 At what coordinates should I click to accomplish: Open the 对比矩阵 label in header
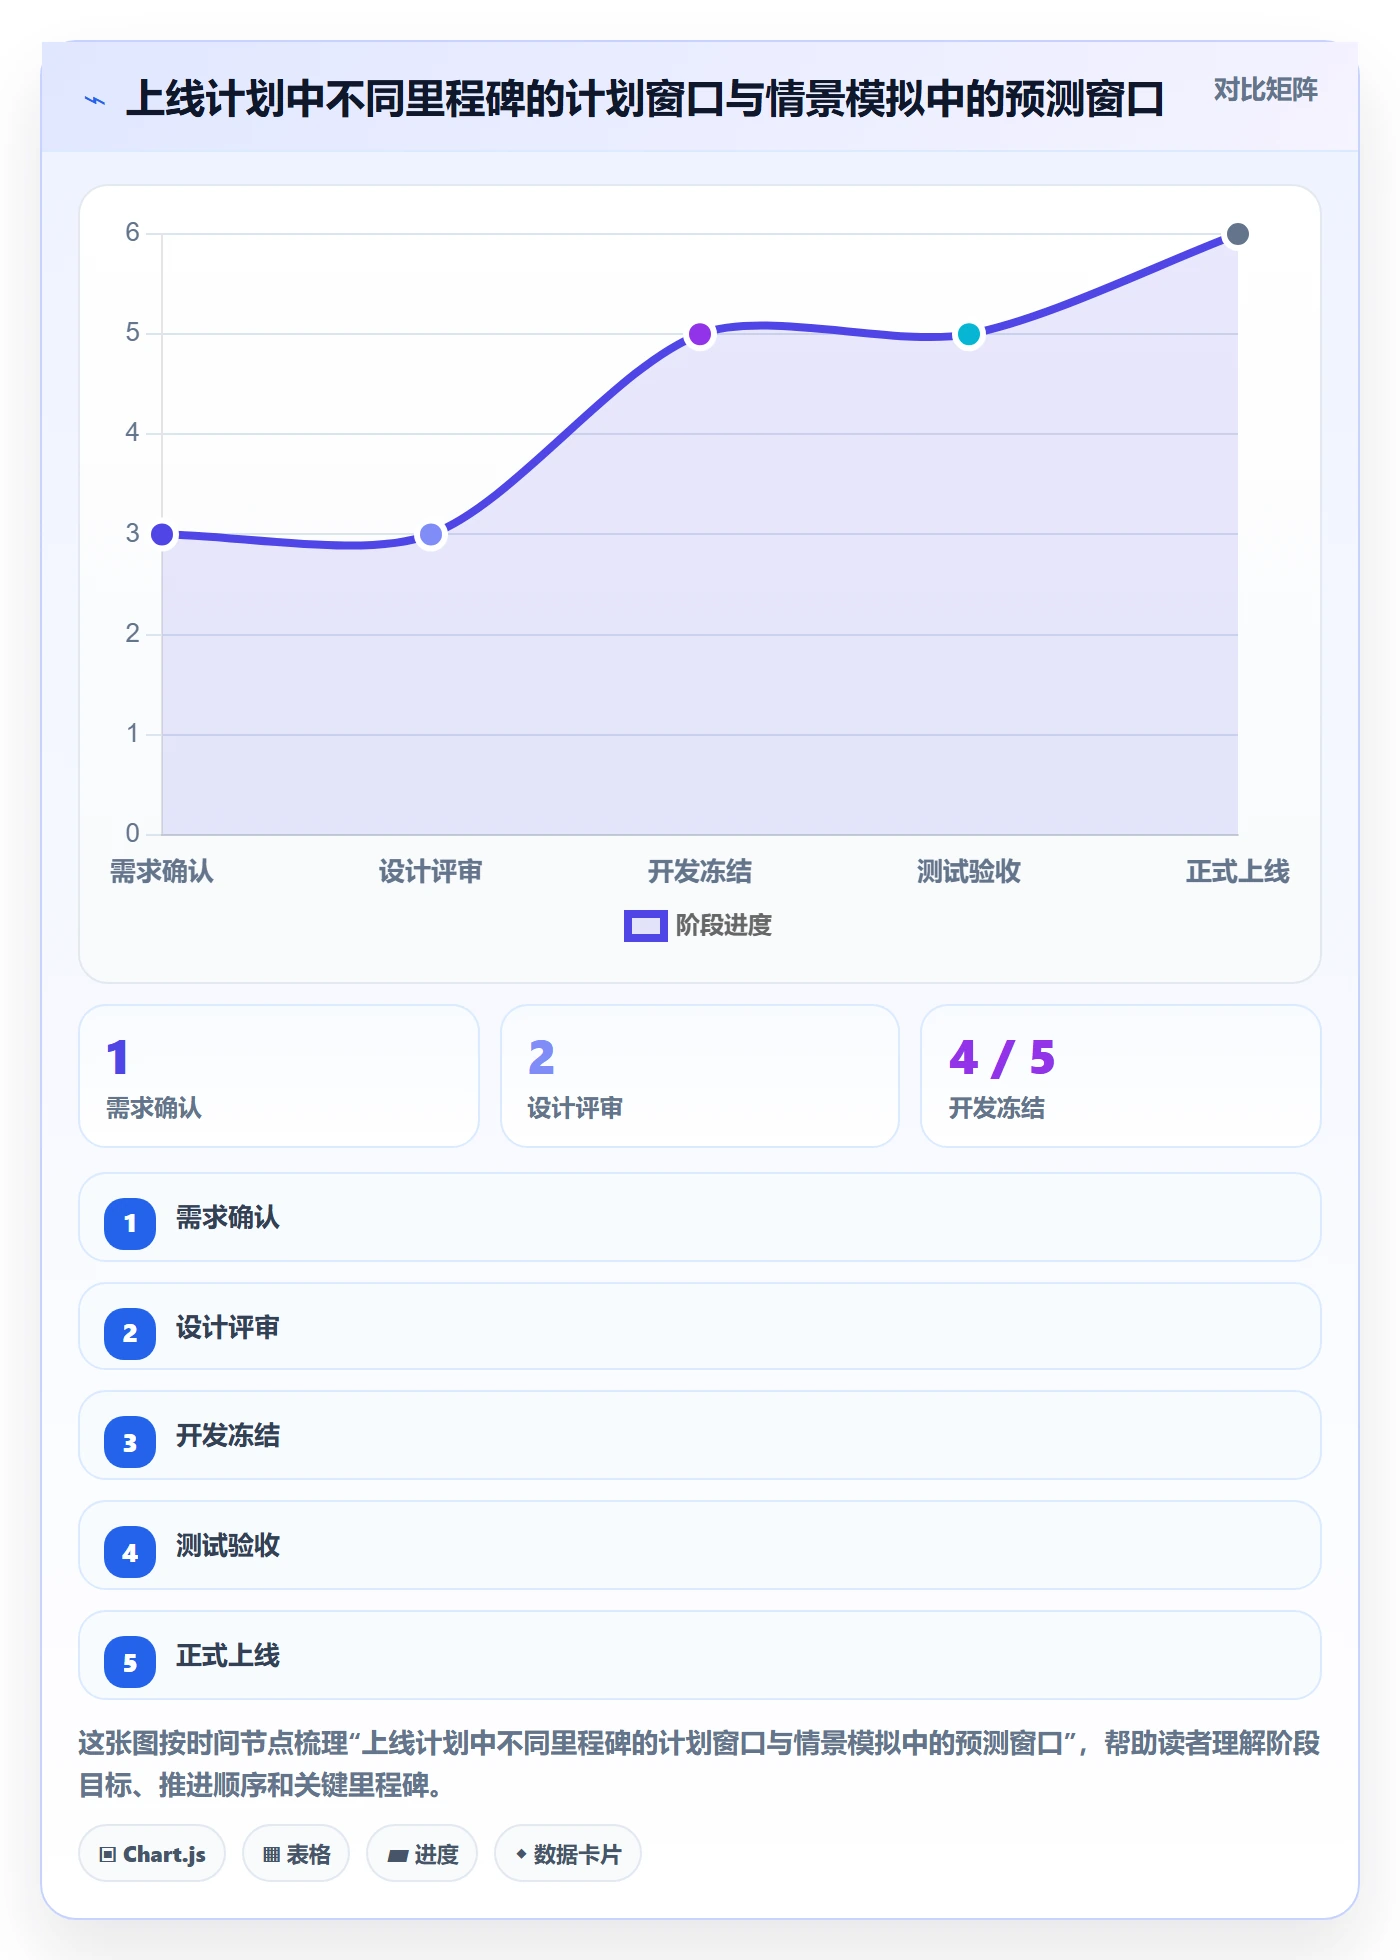pos(1265,90)
